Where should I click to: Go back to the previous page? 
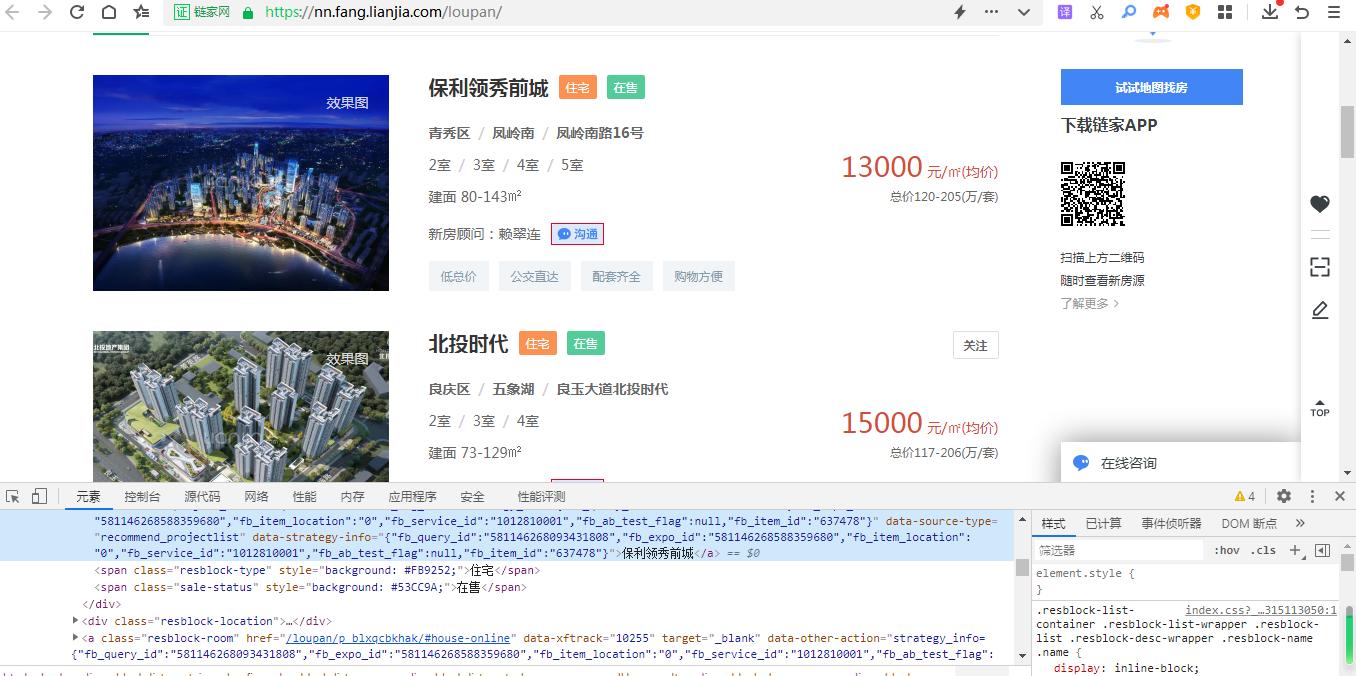coord(13,12)
